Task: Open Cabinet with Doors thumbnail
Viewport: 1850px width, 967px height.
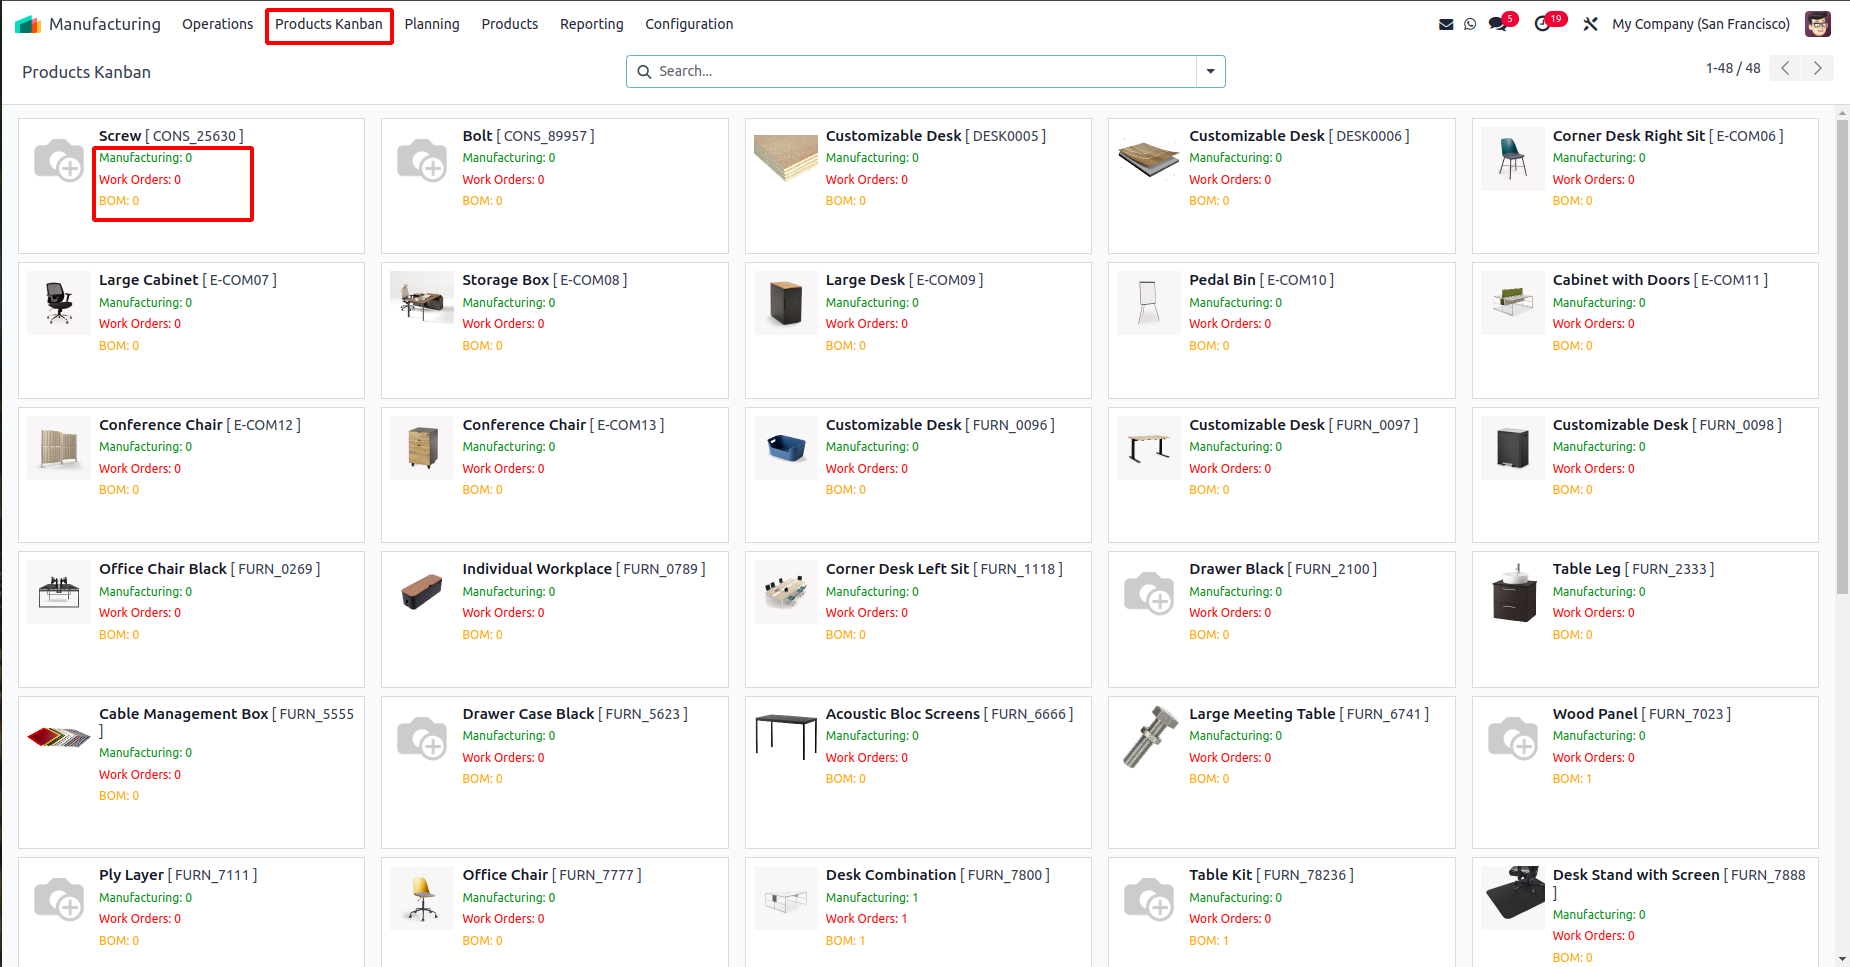Action: click(1513, 303)
